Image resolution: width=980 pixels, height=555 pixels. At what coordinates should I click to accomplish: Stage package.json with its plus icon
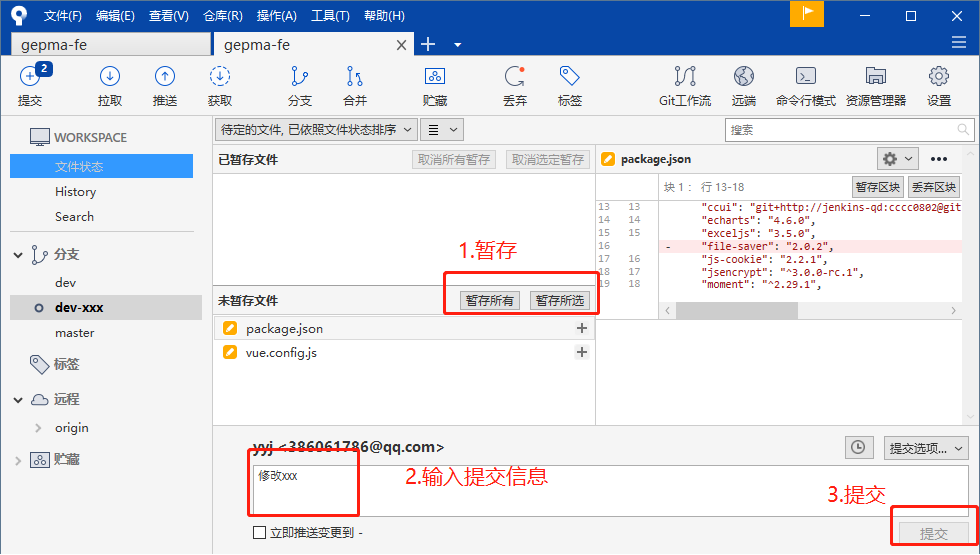point(582,328)
